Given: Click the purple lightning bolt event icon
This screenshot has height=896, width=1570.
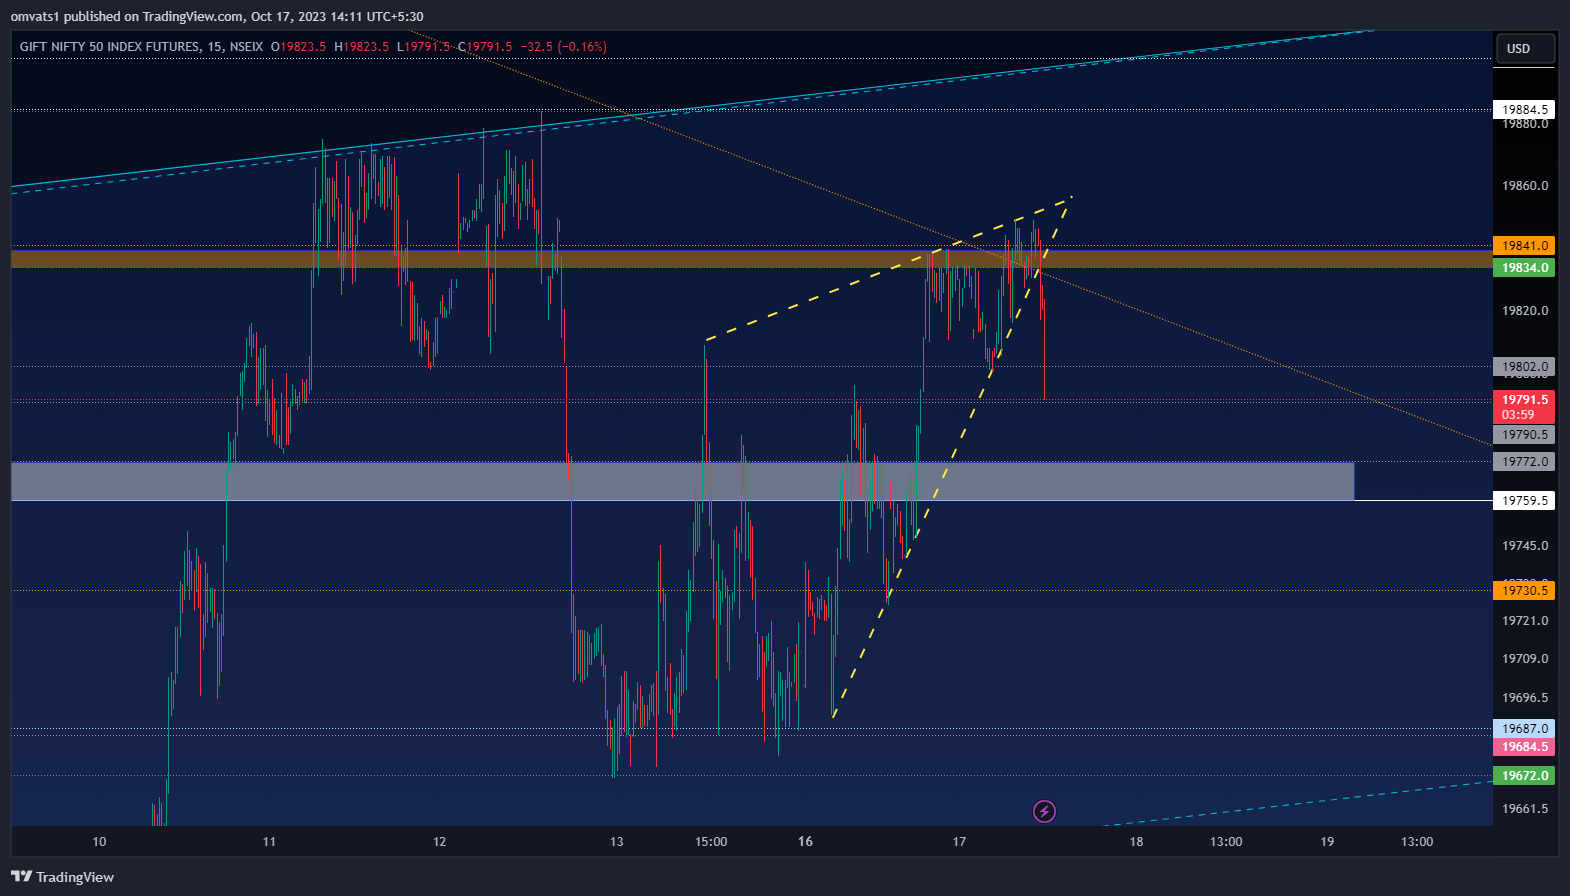Looking at the screenshot, I should [1044, 811].
